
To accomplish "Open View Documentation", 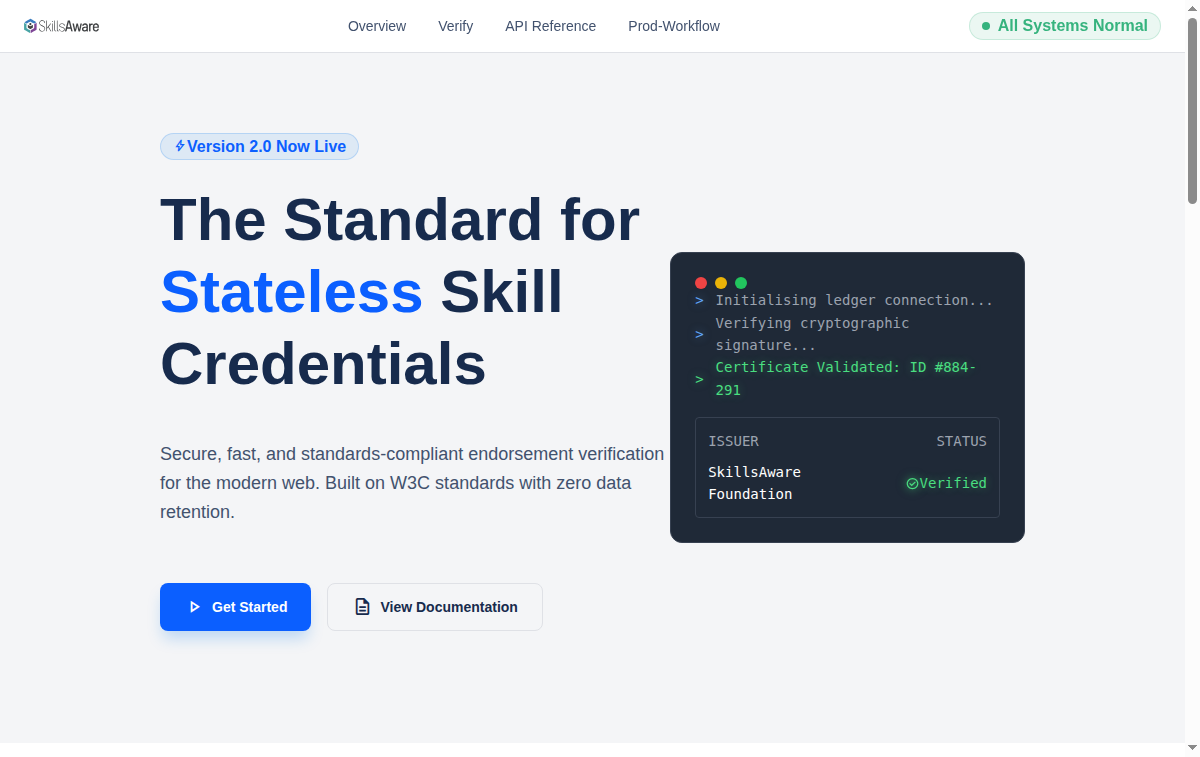I will tap(434, 606).
